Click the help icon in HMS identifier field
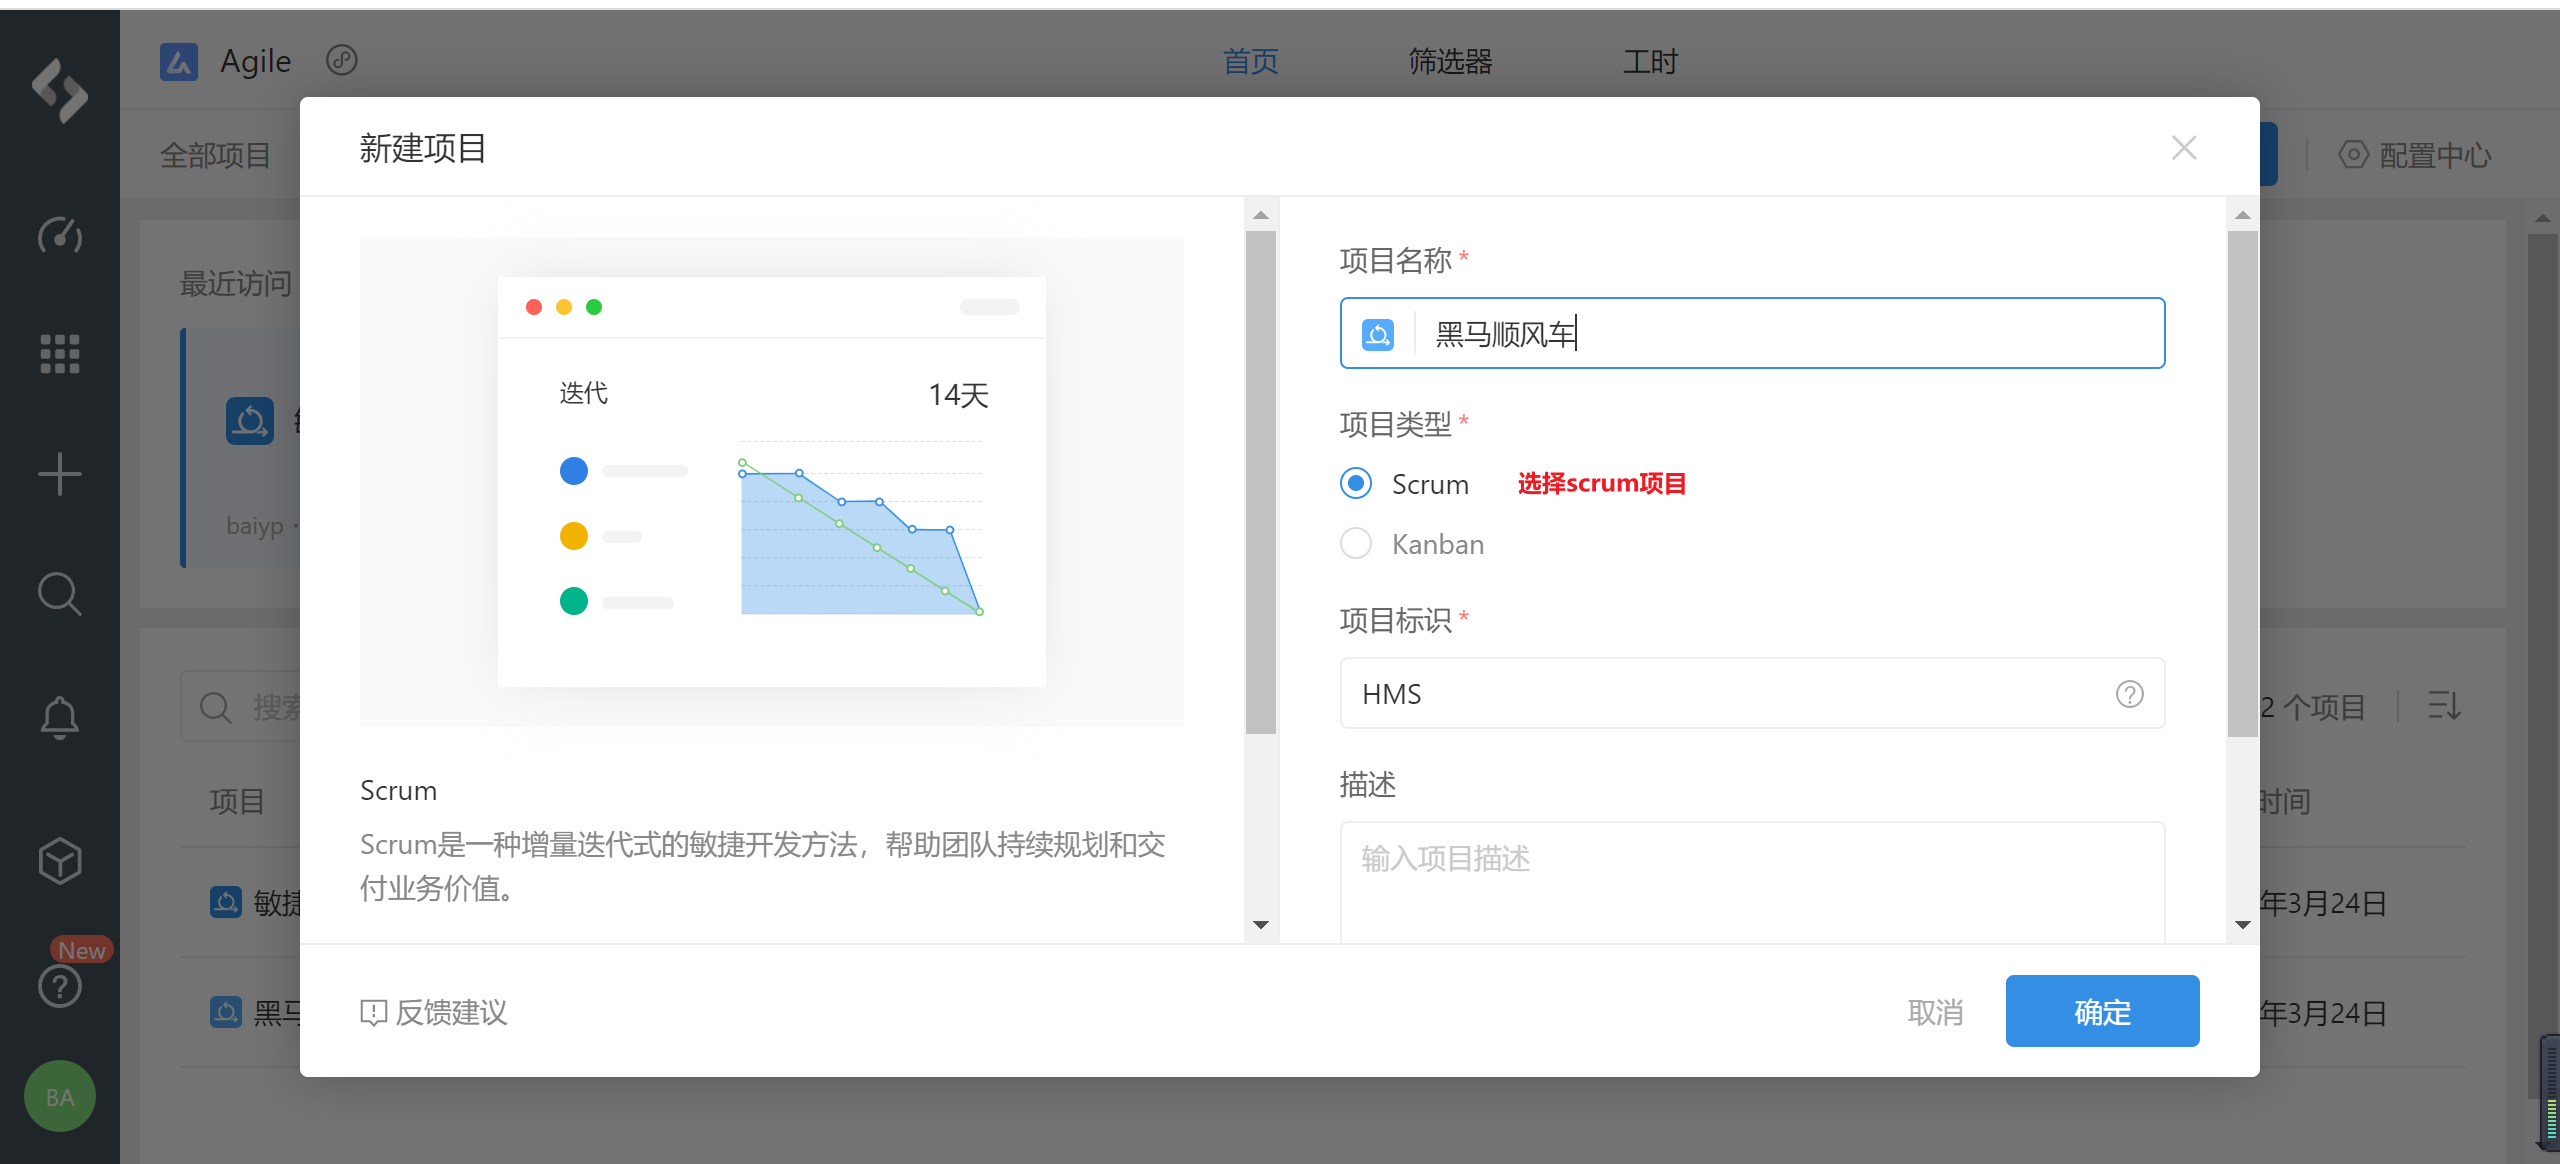The width and height of the screenshot is (2560, 1164). [2129, 694]
